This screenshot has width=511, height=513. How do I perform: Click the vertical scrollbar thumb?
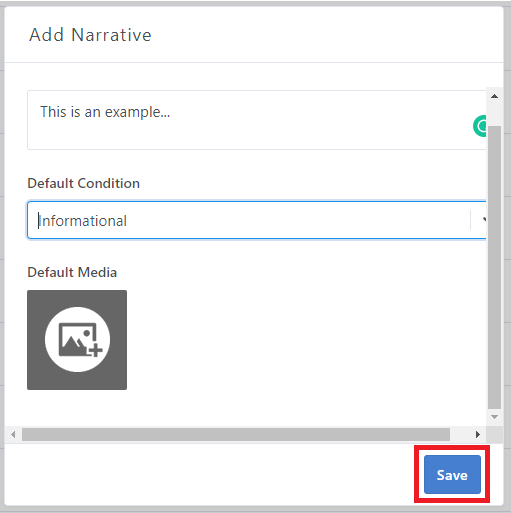(494, 267)
